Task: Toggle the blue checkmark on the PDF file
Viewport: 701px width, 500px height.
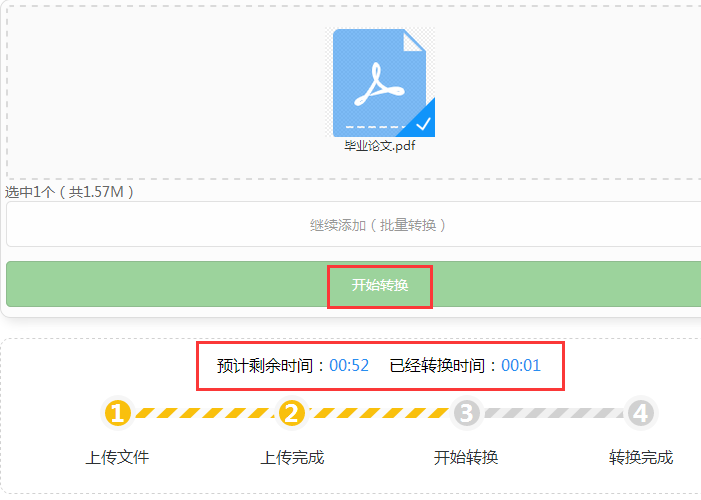Action: [422, 123]
